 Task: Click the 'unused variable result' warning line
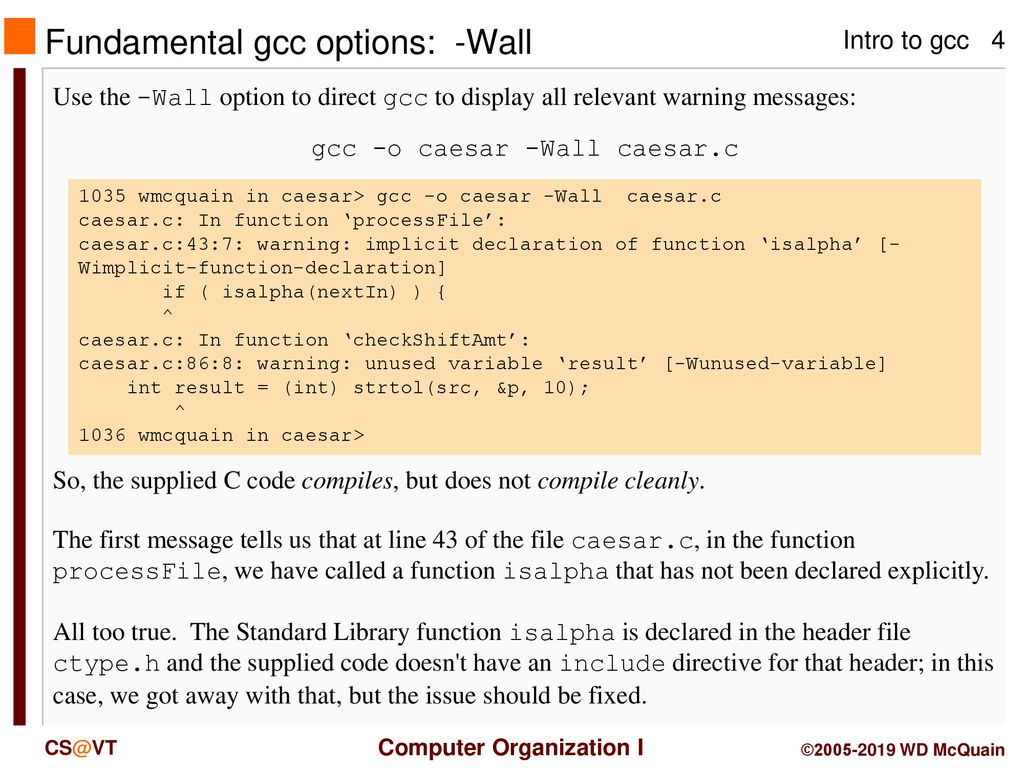pyautogui.click(x=482, y=364)
